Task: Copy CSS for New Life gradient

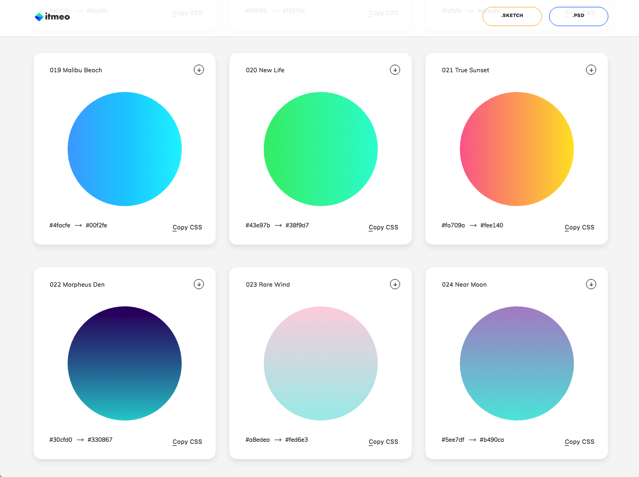Action: [383, 227]
